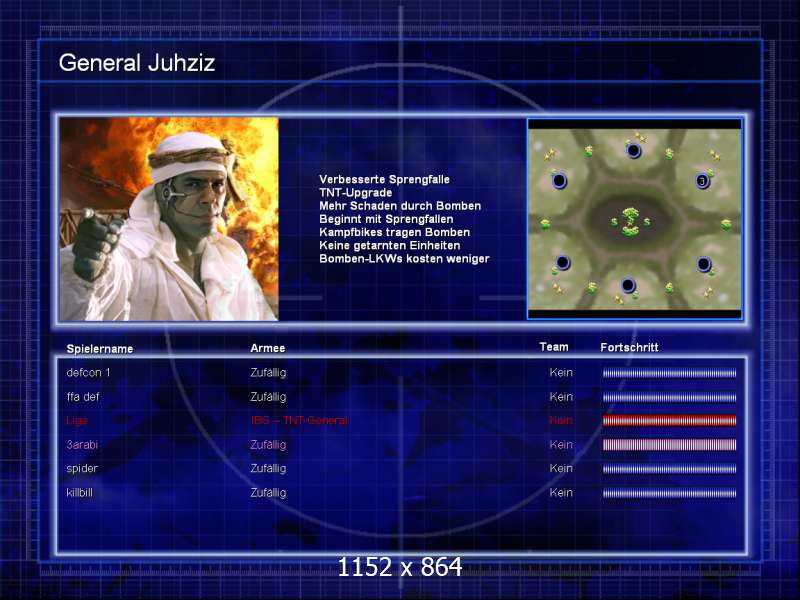Click 3arabi's pink progress bar

tap(669, 445)
